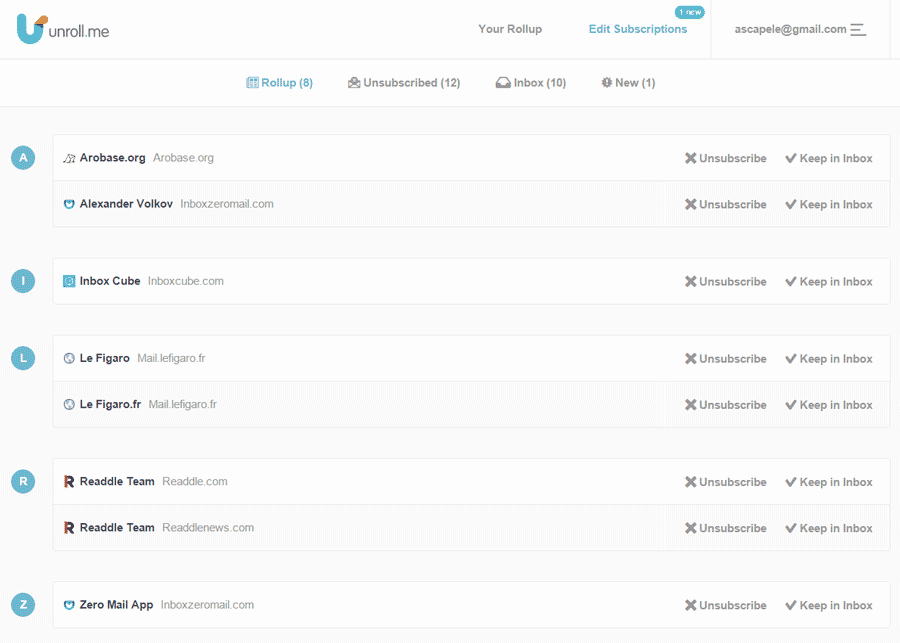Viewport: 900px width, 643px height.
Task: Select the letter L group badge
Action: pyautogui.click(x=23, y=358)
